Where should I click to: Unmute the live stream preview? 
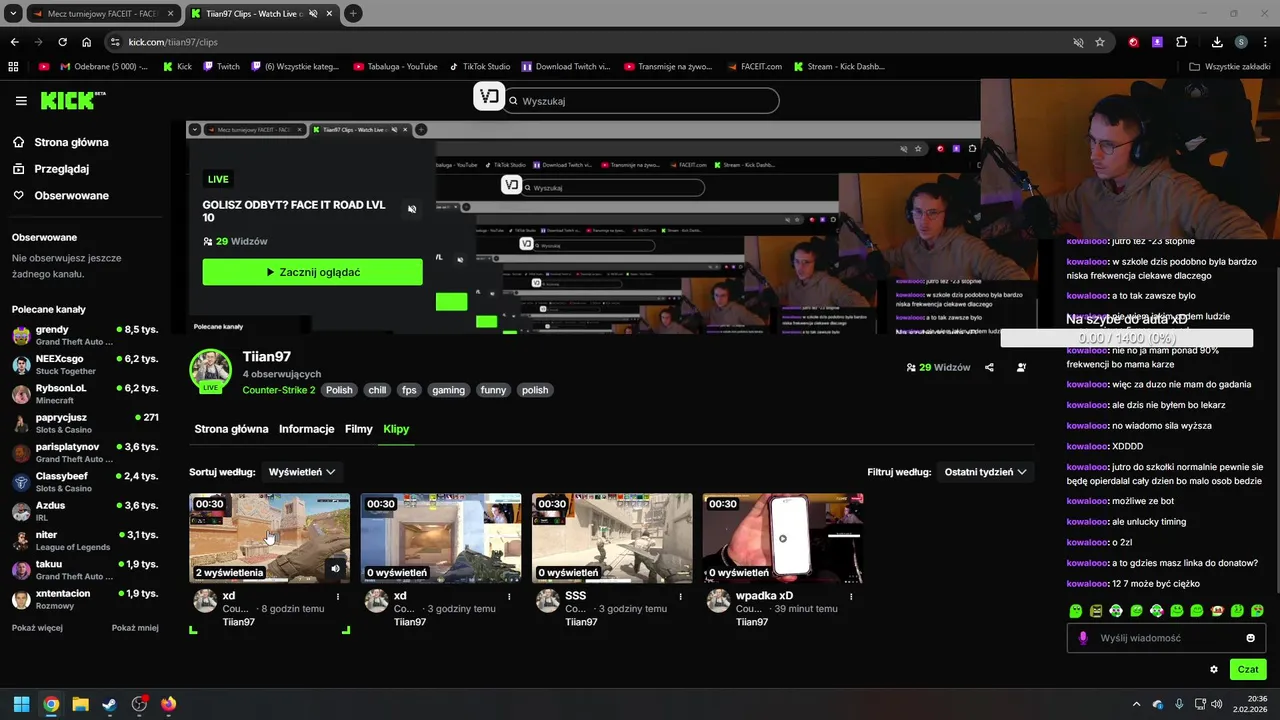pos(412,209)
